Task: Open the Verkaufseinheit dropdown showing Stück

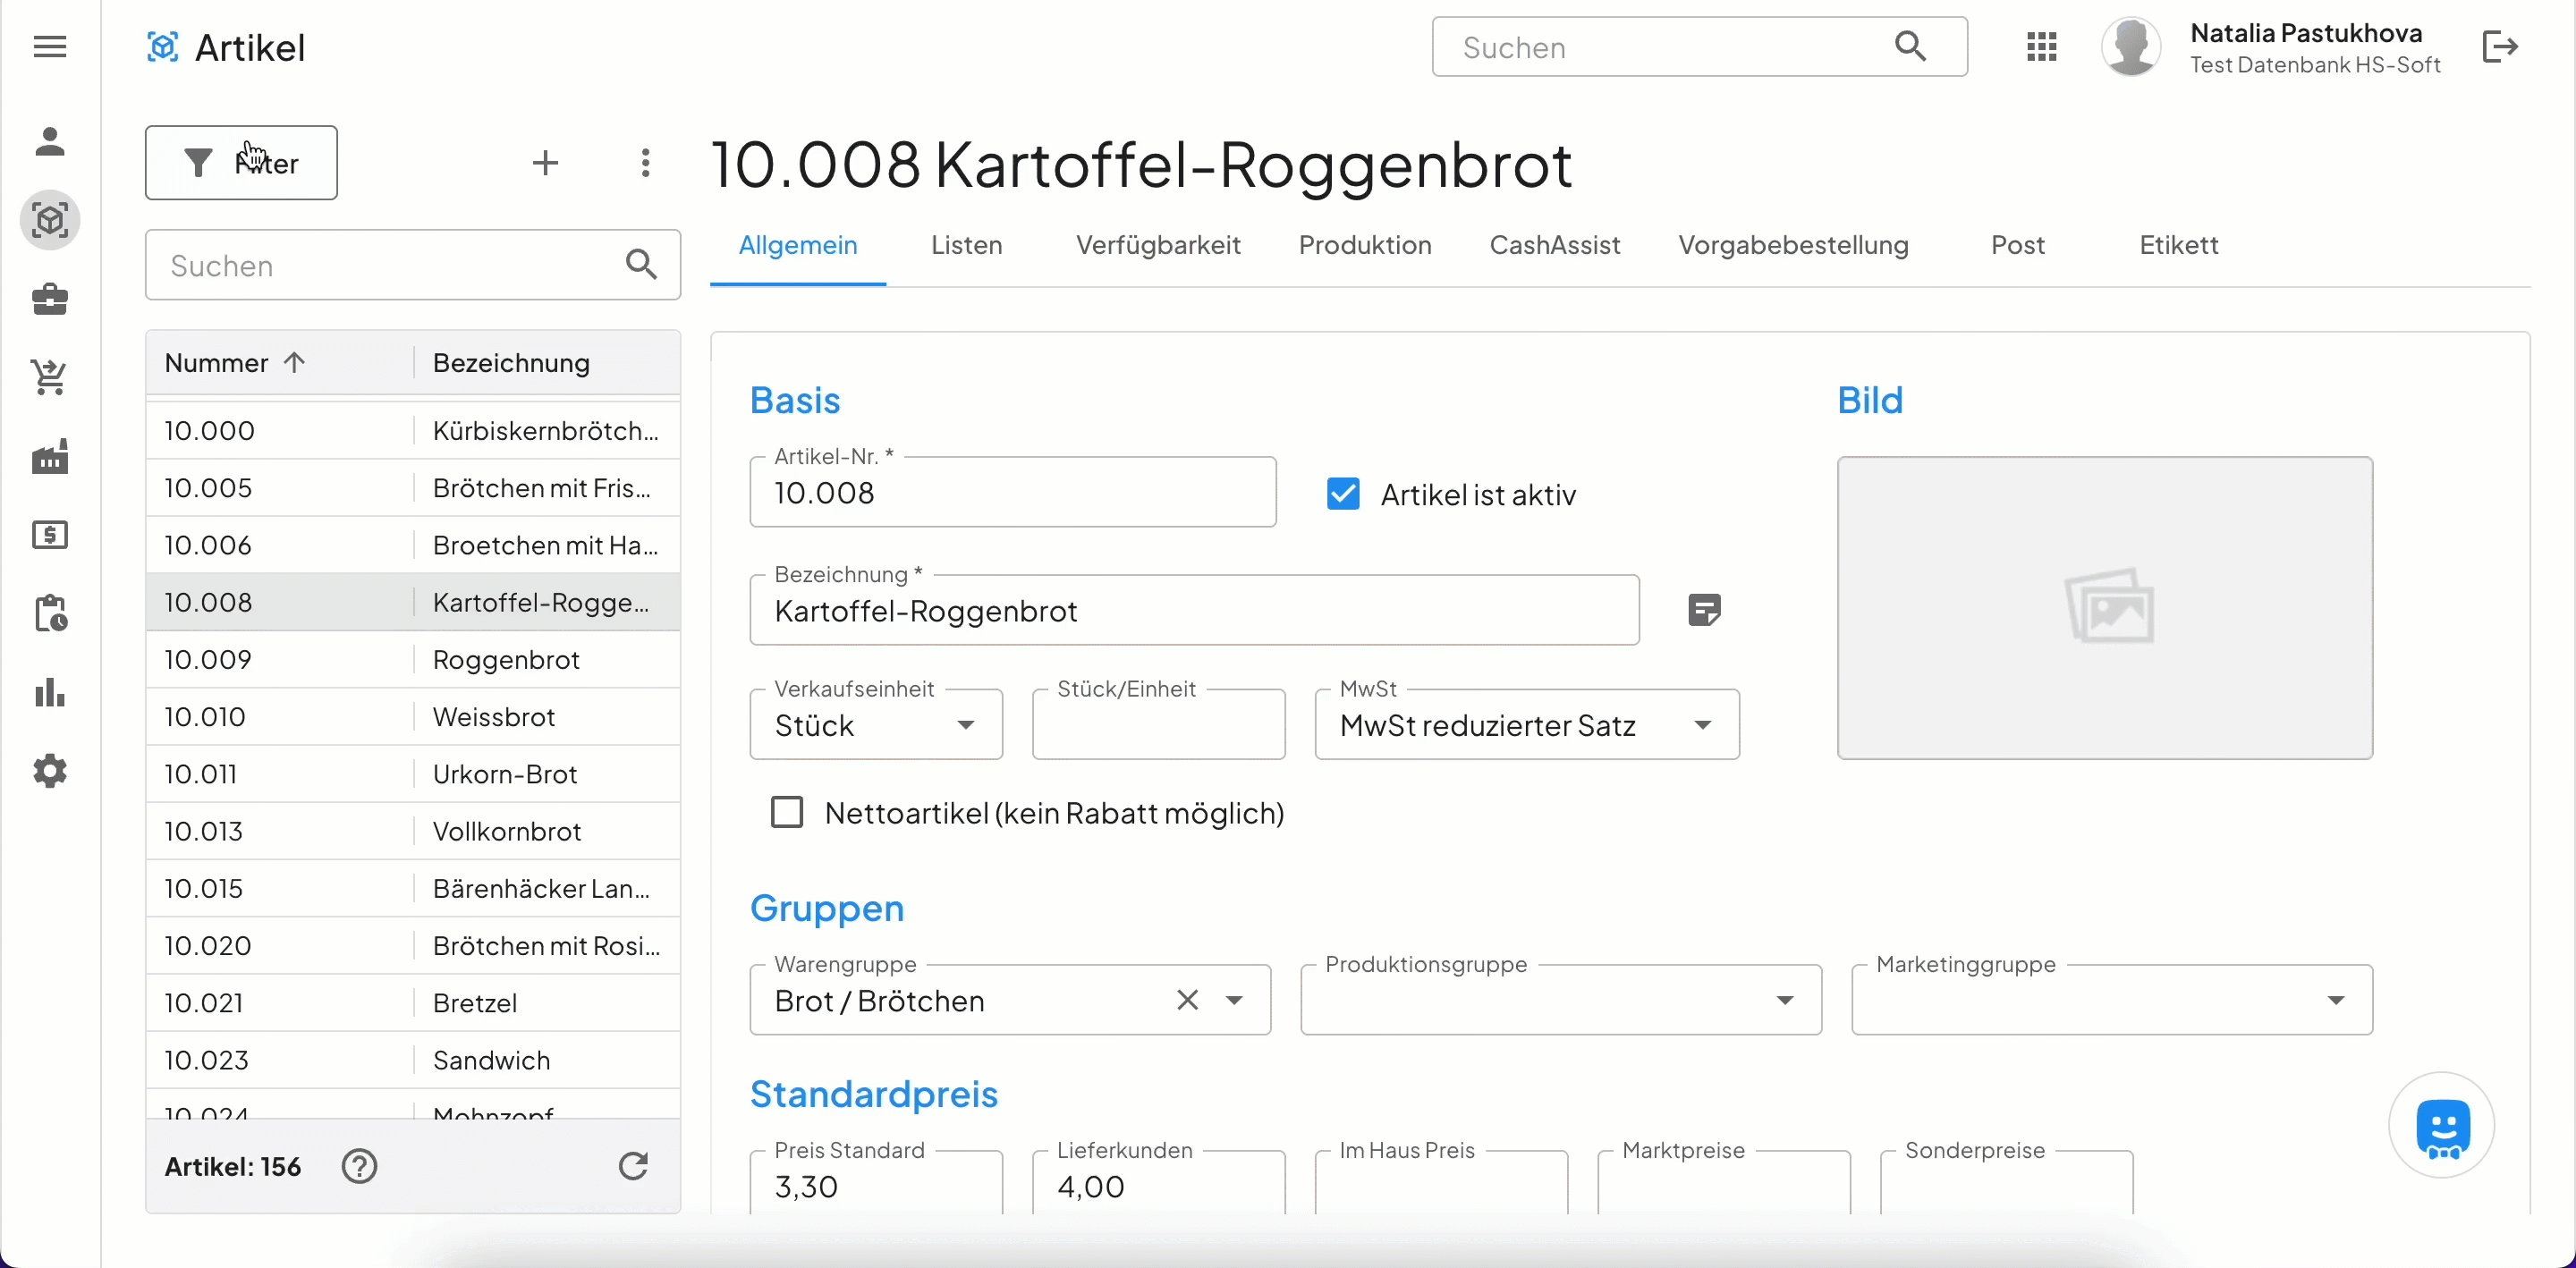Action: [x=965, y=725]
